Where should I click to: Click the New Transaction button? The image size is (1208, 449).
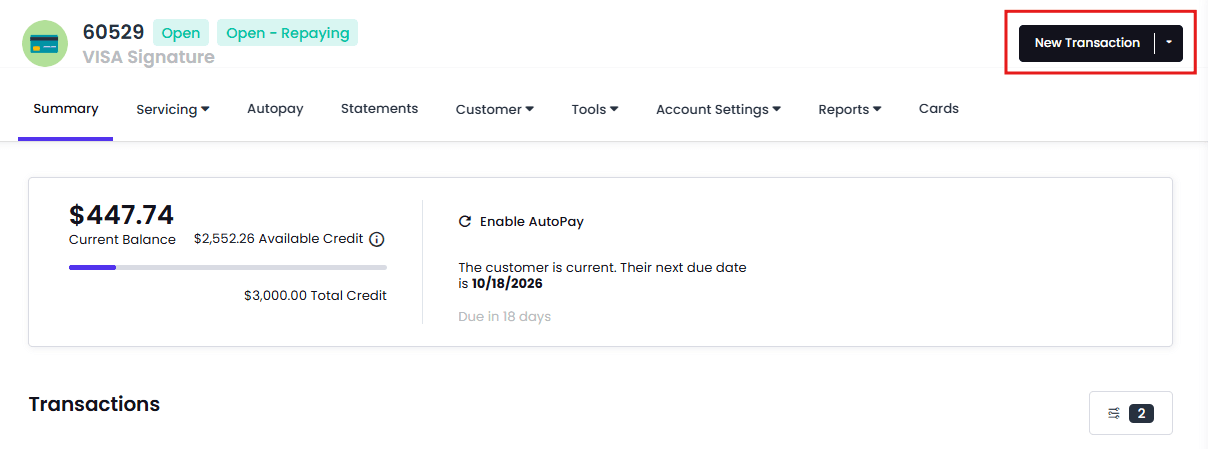(x=1087, y=43)
